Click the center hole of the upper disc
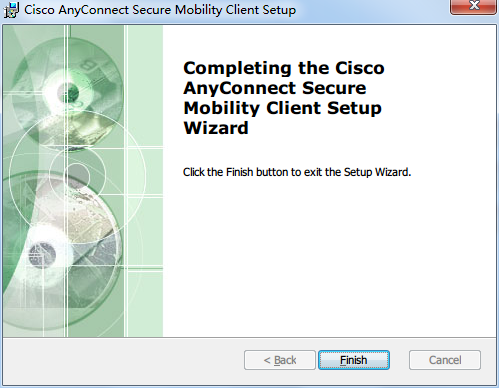 pos(68,91)
